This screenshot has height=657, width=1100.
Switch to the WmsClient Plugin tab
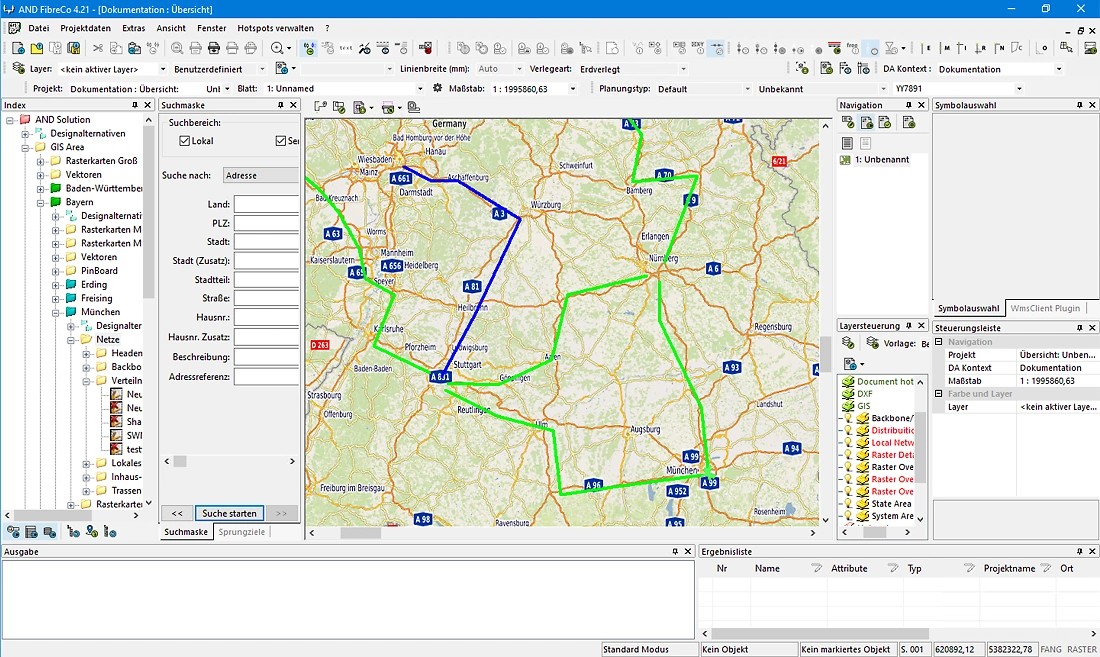[1045, 309]
